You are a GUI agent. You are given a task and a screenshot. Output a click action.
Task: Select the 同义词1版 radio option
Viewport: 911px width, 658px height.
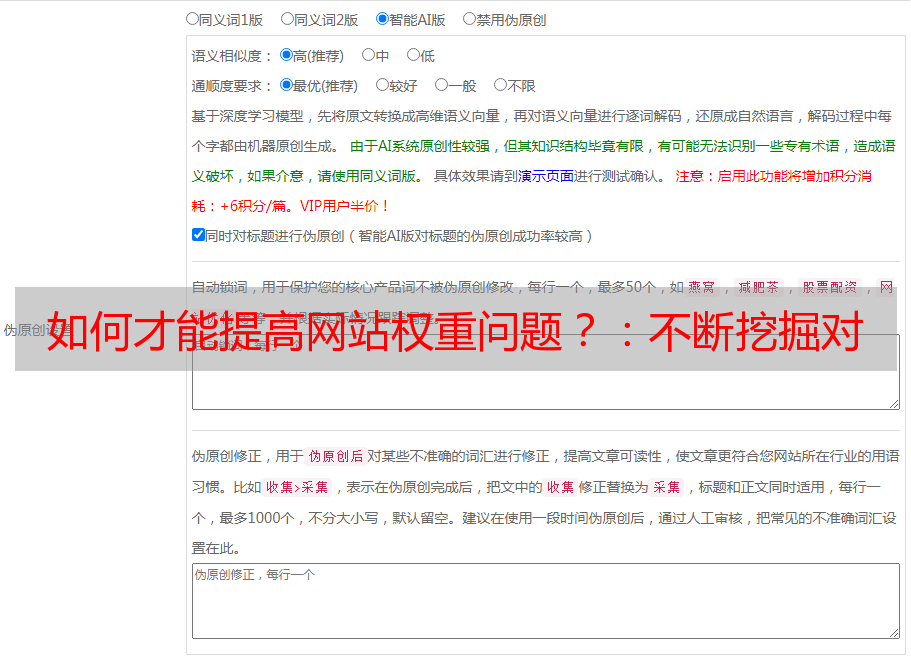192,19
